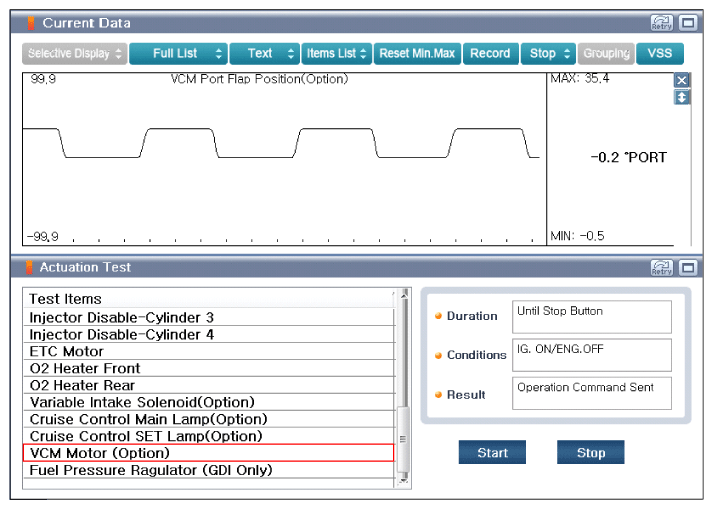Click Retry icon in Current Data header
Image resolution: width=713 pixels, height=509 pixels.
(662, 23)
